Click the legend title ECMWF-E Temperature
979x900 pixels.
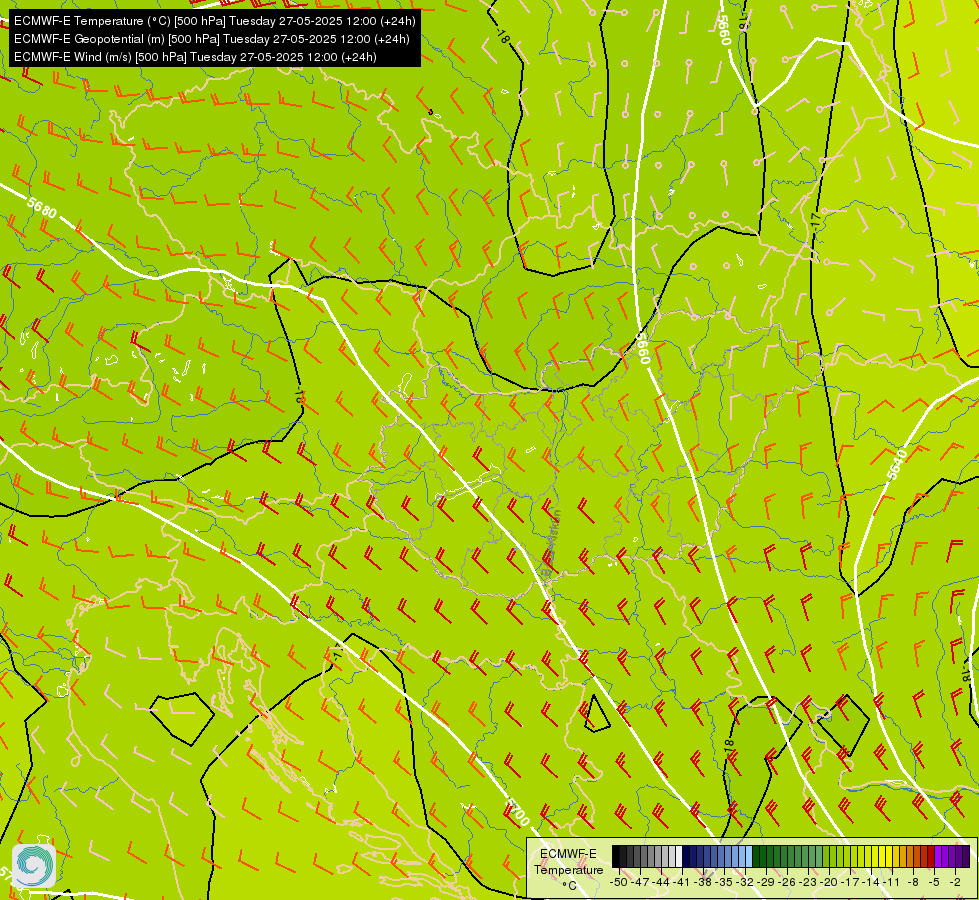pos(568,862)
